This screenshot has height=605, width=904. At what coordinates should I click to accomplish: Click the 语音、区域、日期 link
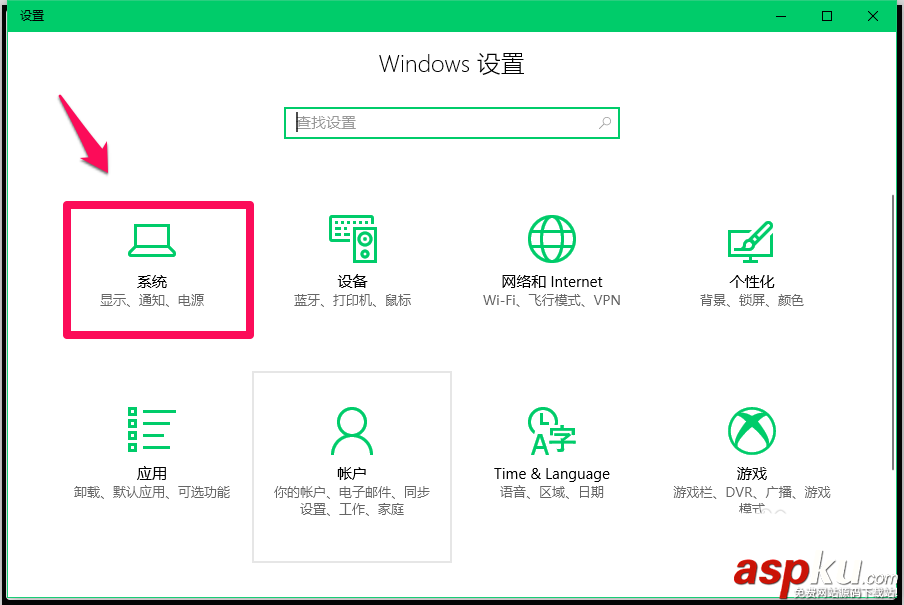551,492
